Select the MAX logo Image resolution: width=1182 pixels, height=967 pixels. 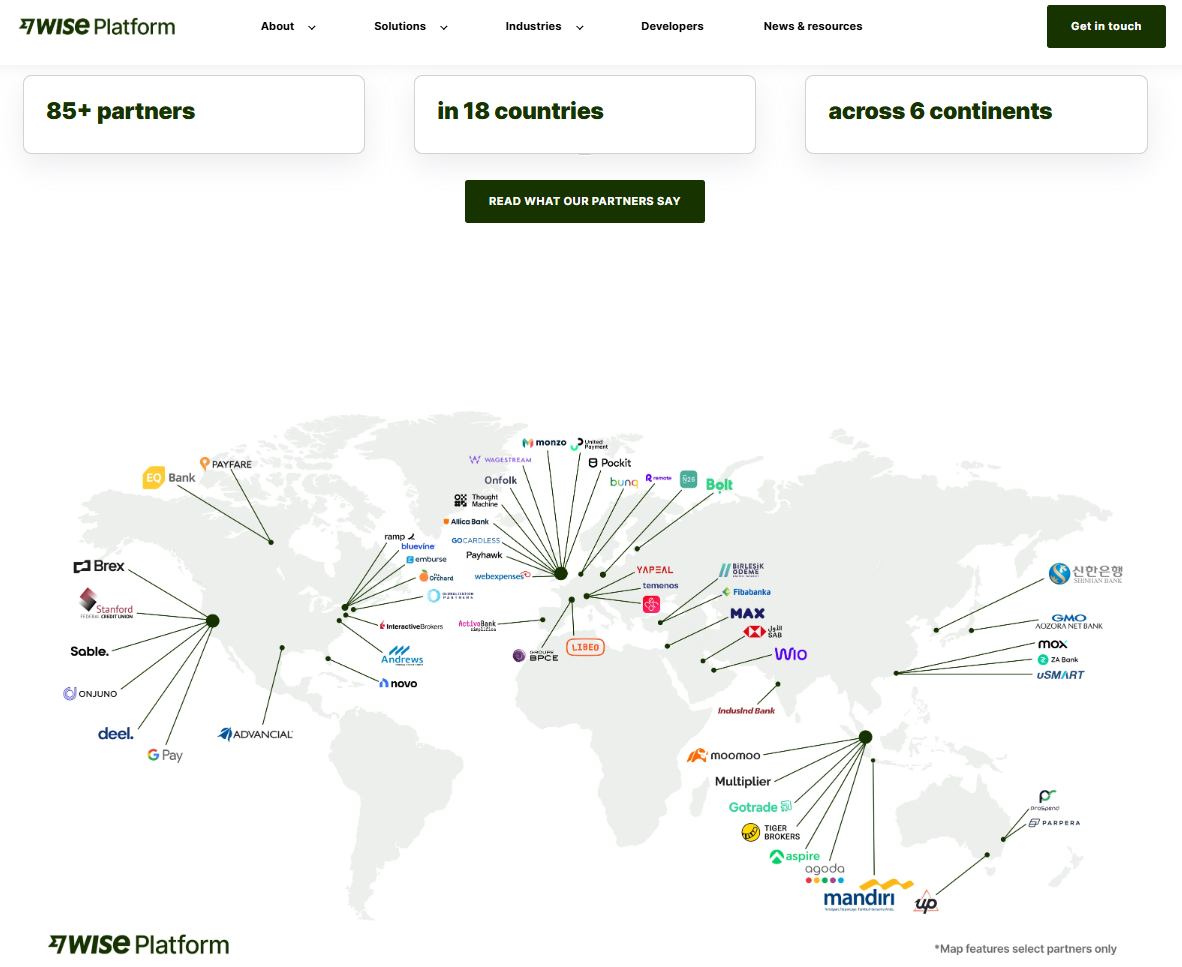tap(748, 614)
